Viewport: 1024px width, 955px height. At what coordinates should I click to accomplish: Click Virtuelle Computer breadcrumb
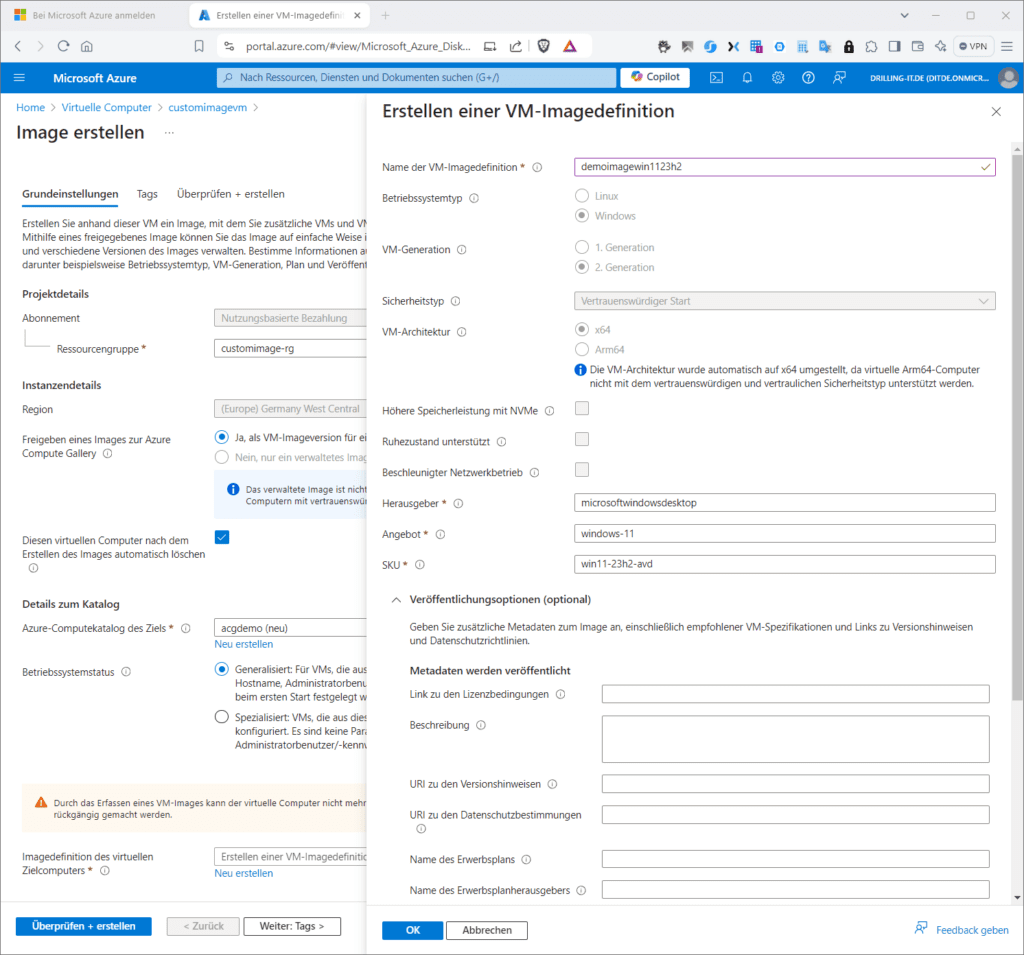click(x=106, y=108)
